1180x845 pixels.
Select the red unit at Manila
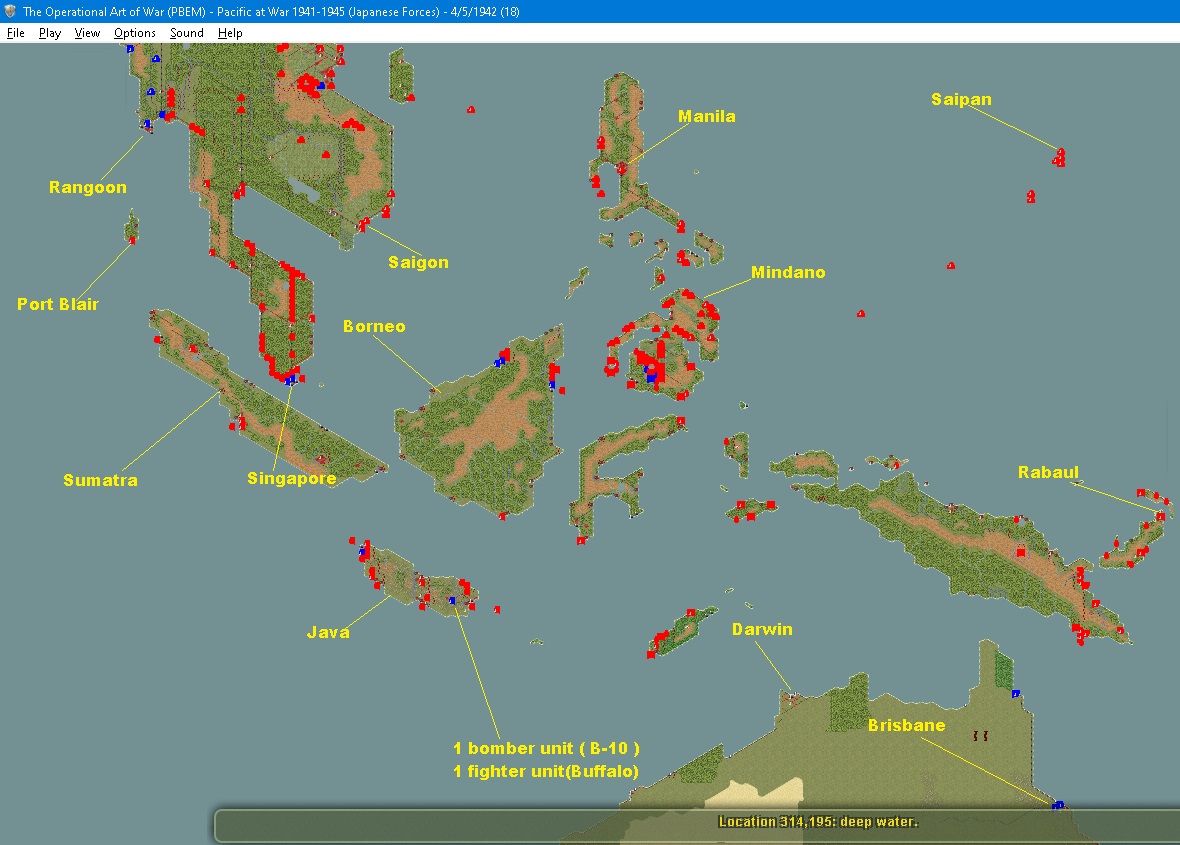click(x=622, y=169)
